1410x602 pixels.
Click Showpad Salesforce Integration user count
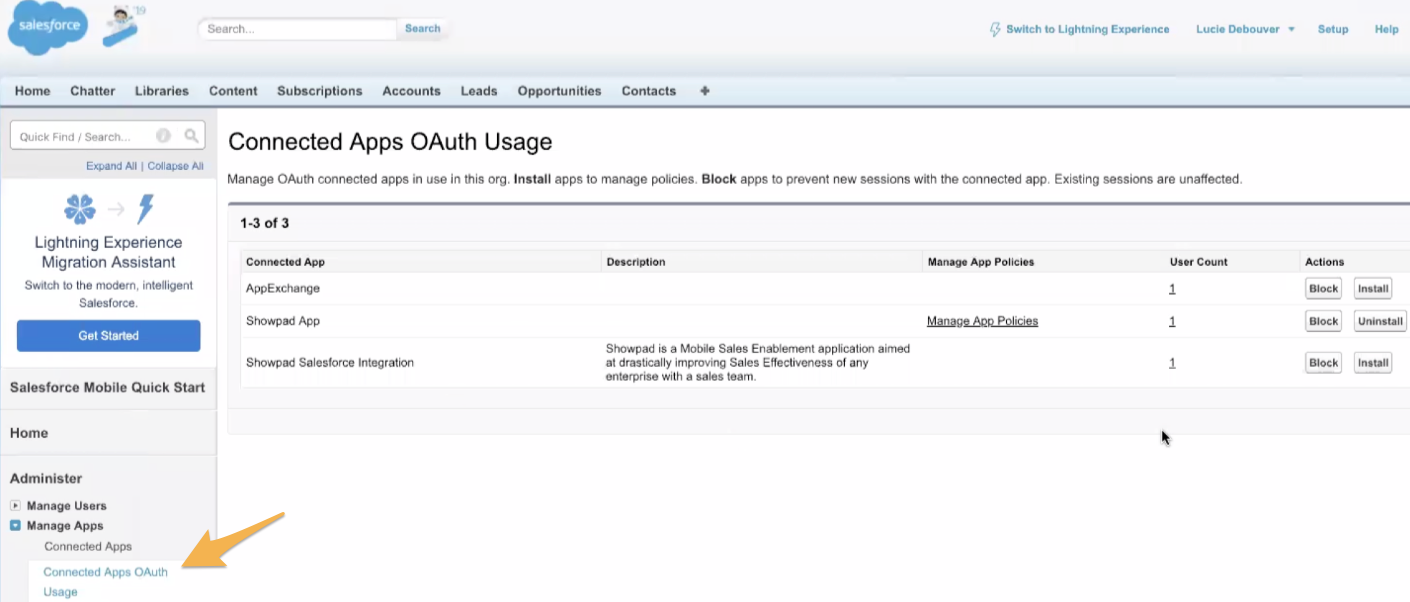(1172, 363)
